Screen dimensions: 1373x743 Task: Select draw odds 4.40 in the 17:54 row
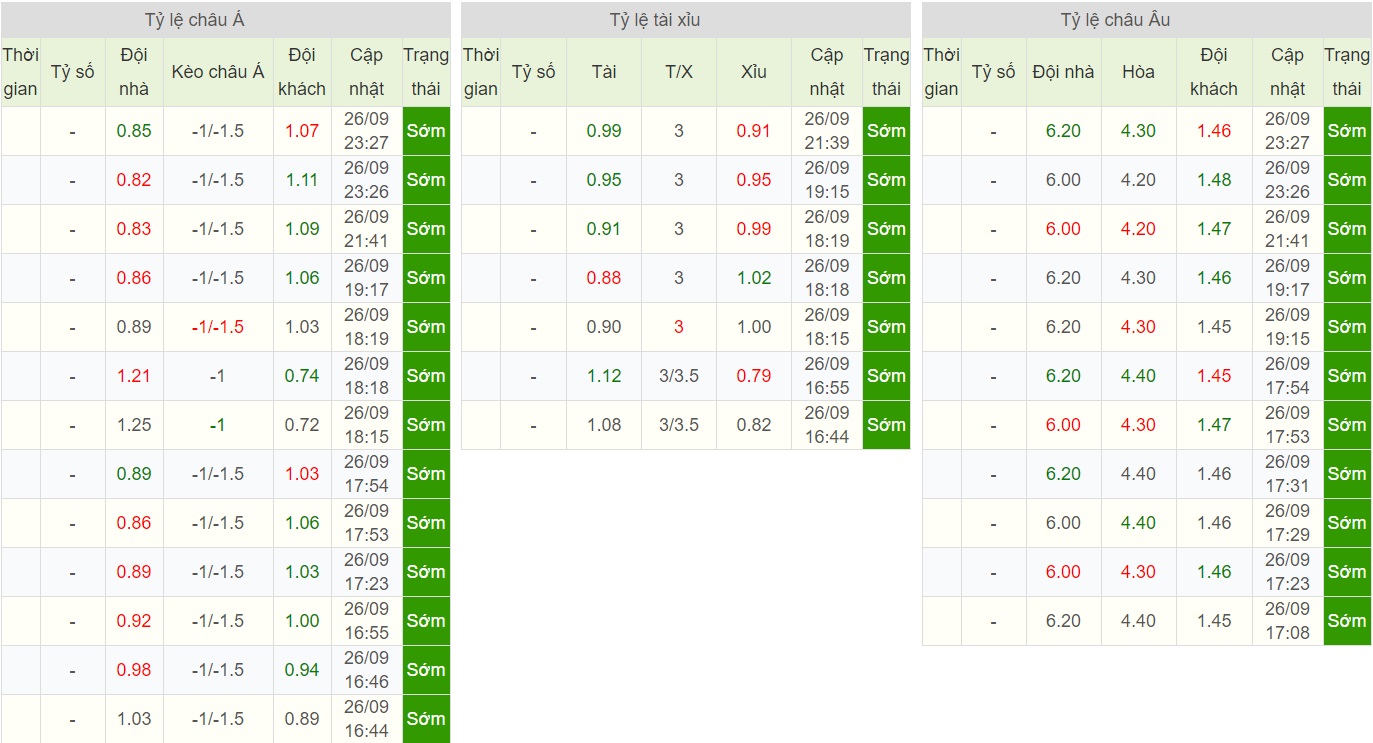[1138, 376]
